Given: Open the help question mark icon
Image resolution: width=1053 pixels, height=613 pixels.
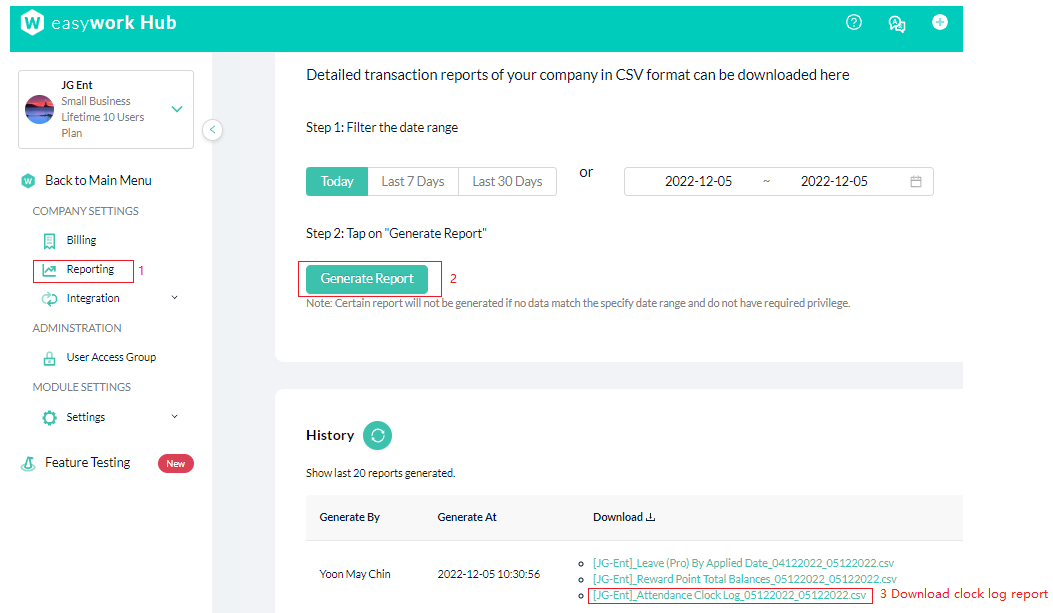Looking at the screenshot, I should point(854,23).
